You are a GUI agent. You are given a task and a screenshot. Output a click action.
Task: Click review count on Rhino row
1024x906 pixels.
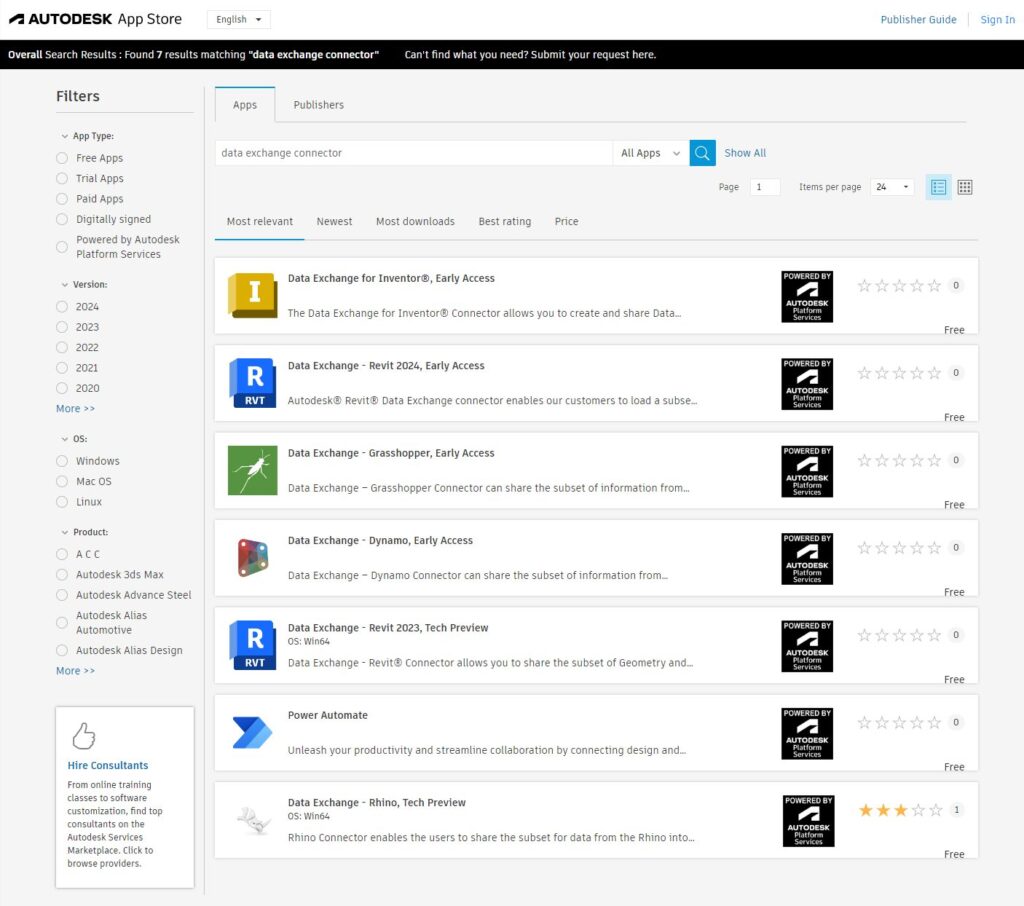(957, 810)
